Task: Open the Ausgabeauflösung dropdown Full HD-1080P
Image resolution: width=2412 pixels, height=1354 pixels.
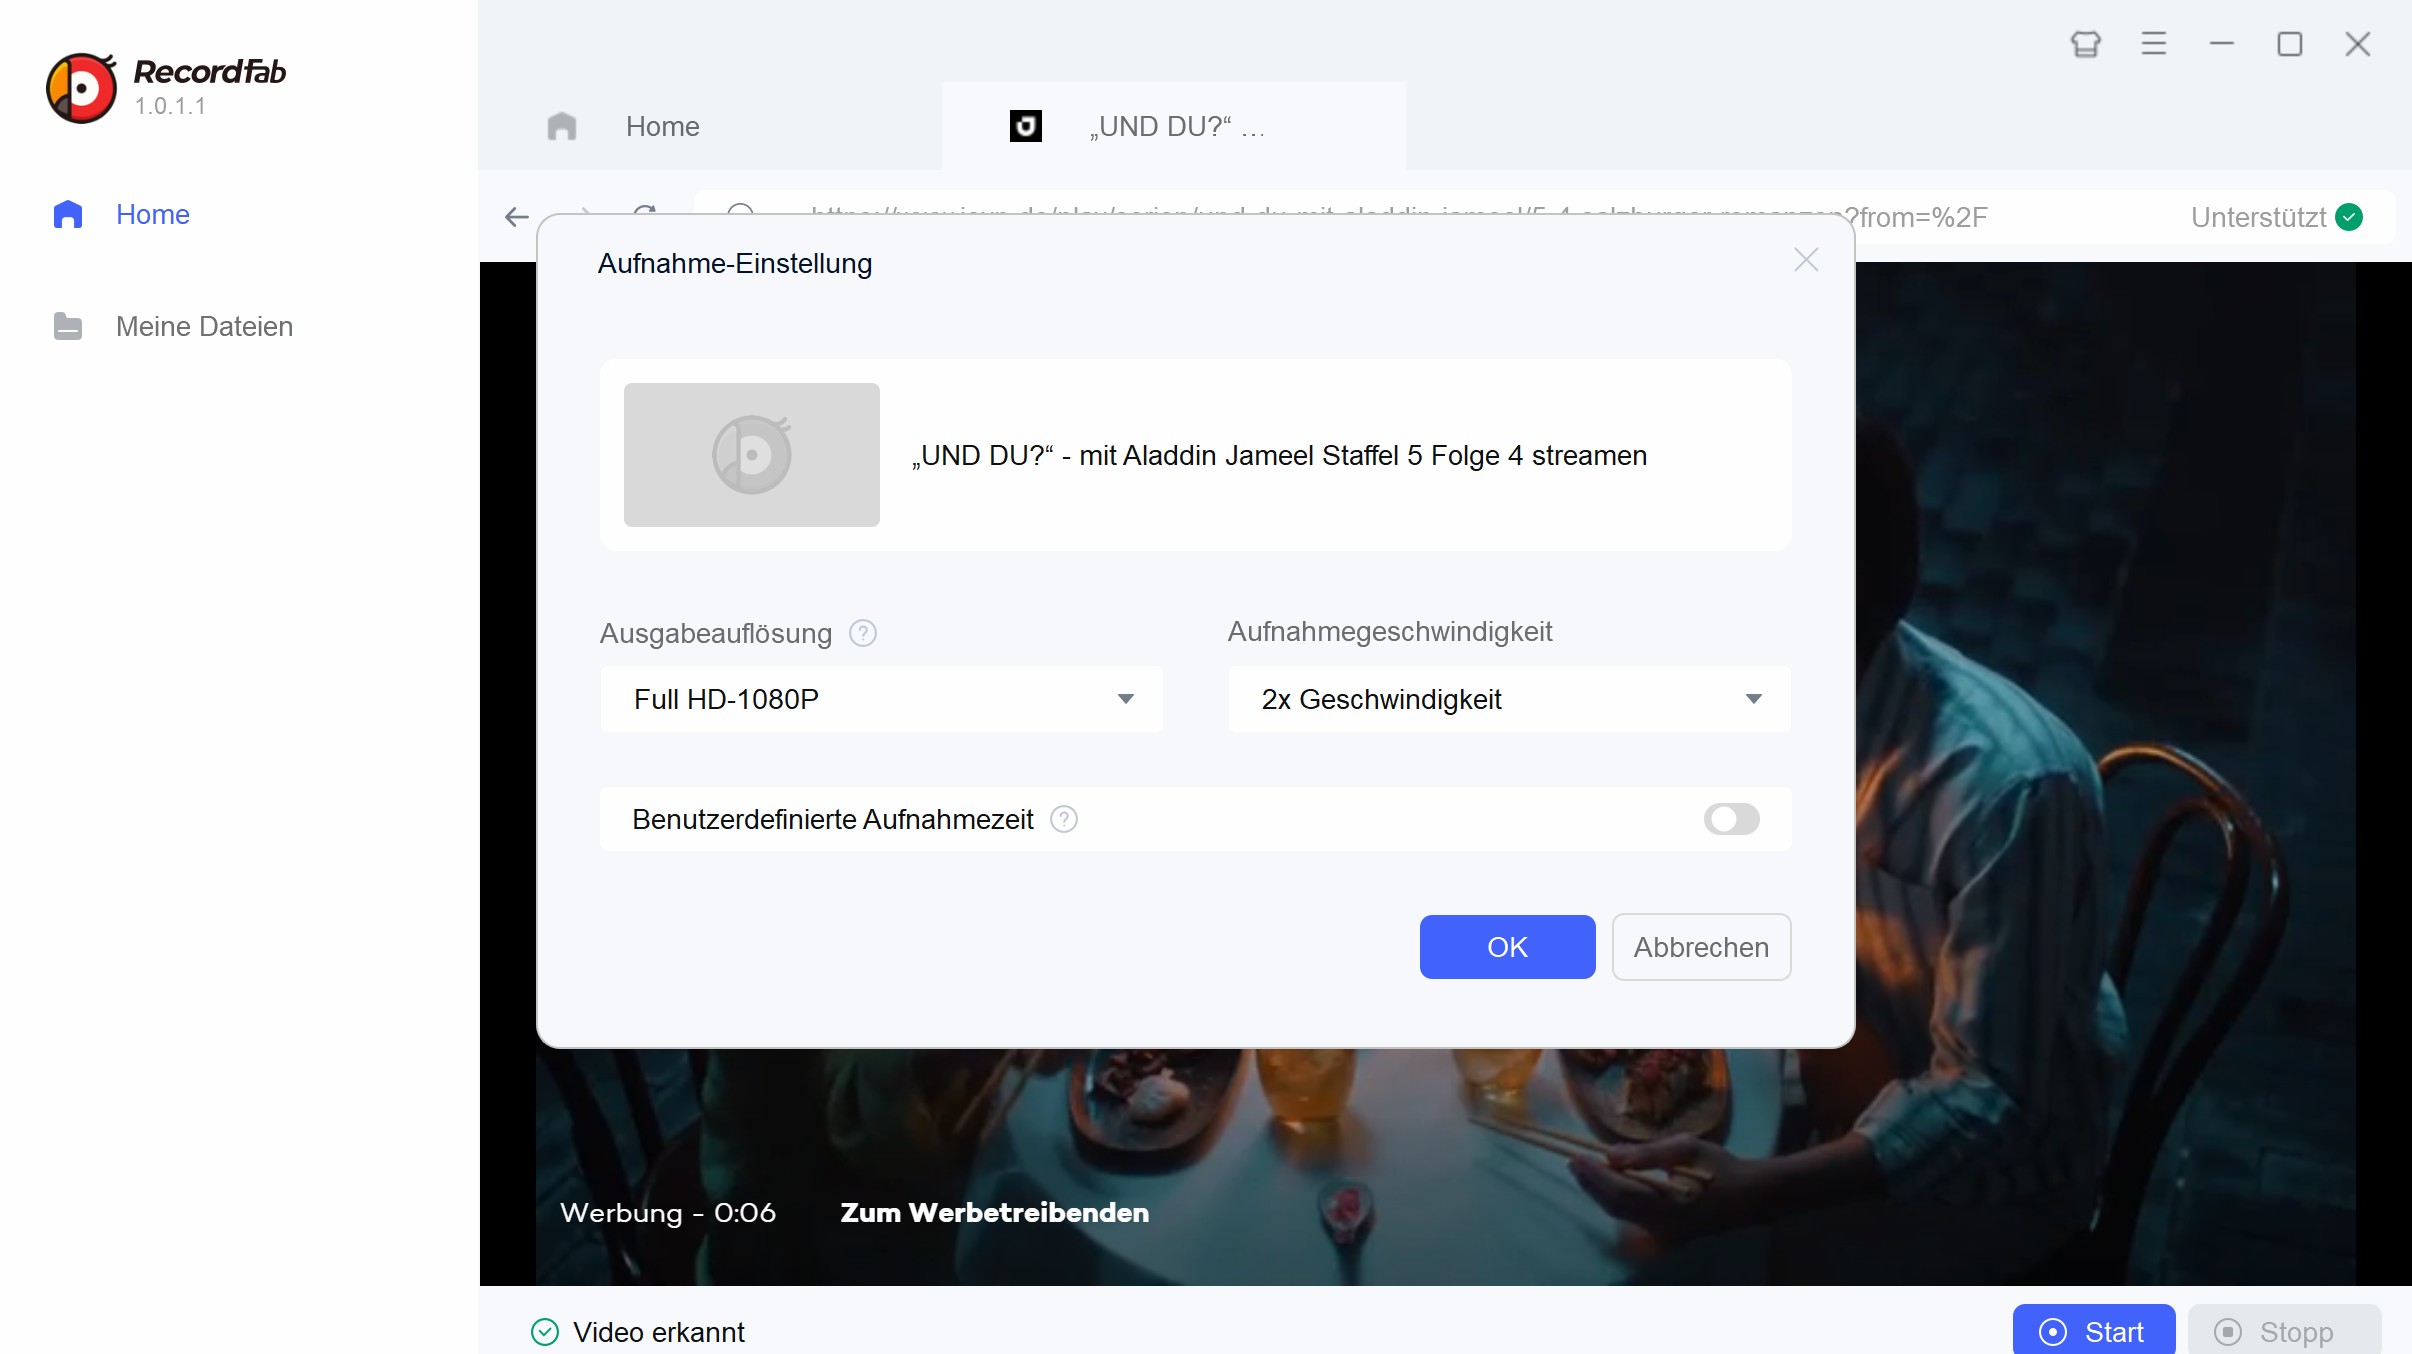Action: (x=882, y=699)
